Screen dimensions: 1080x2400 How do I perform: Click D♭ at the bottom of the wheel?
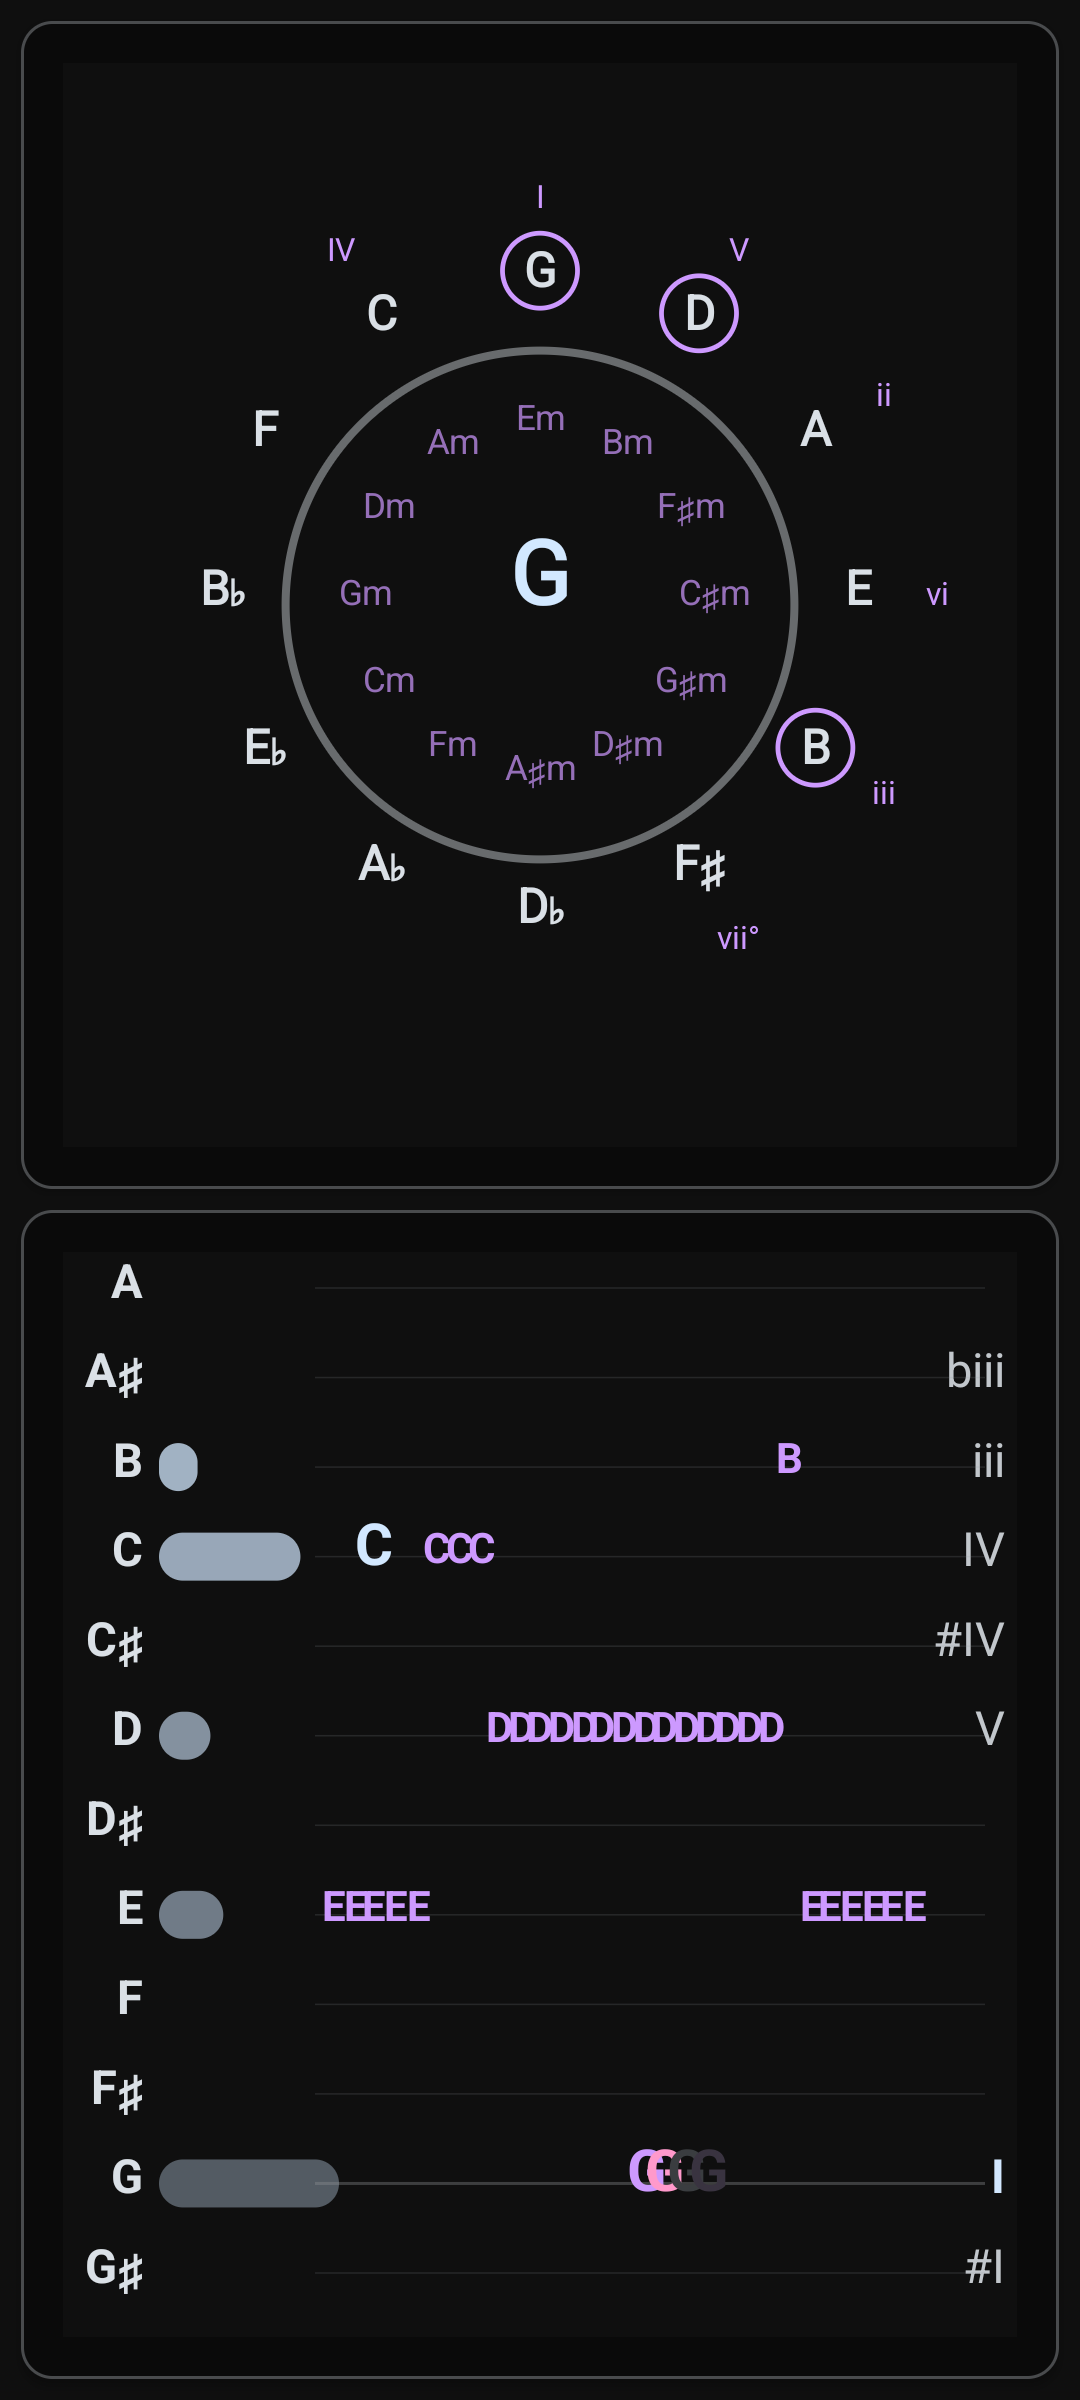541,907
